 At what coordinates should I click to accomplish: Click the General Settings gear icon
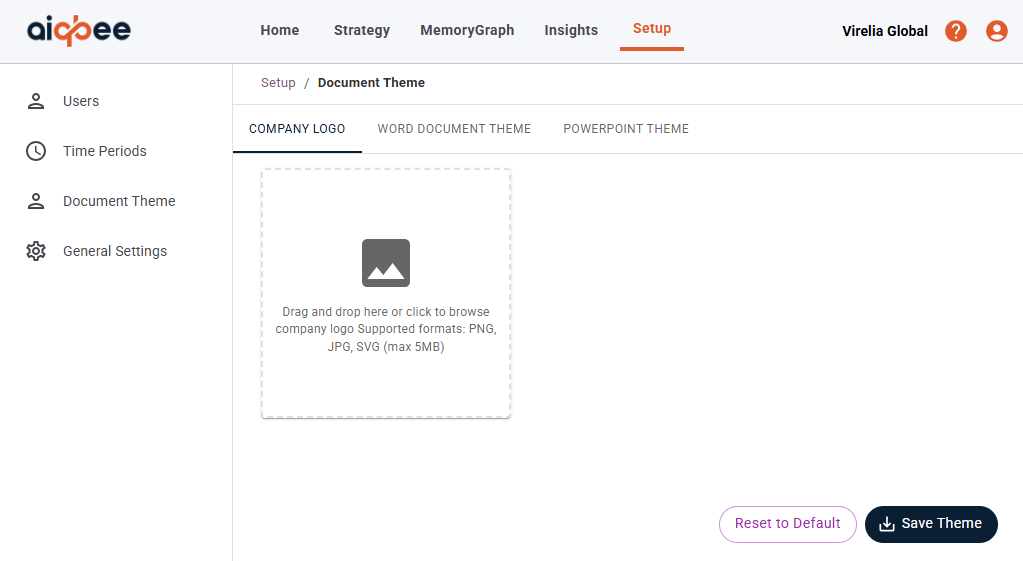click(36, 251)
